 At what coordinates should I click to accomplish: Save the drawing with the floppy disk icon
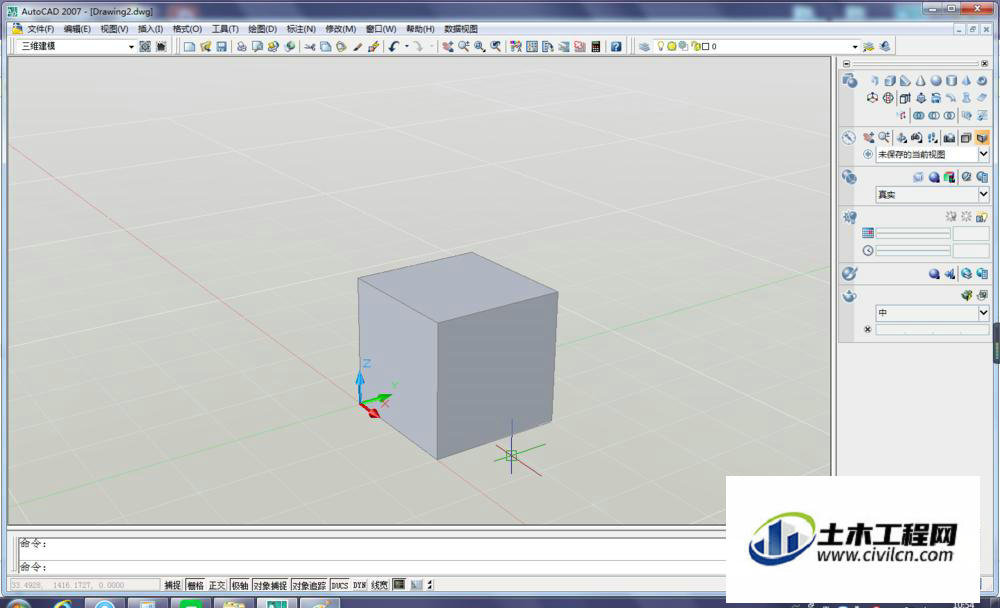coord(221,47)
